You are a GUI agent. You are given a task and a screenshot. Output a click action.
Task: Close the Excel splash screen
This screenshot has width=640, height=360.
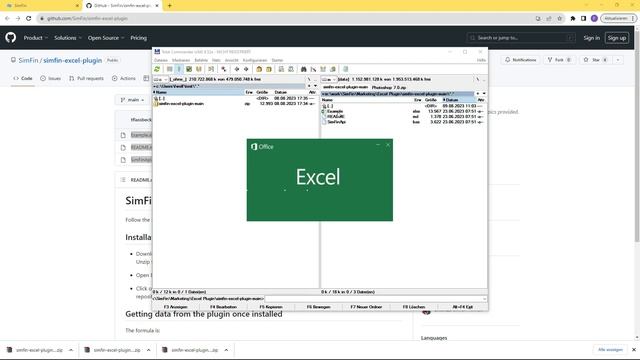(x=388, y=145)
